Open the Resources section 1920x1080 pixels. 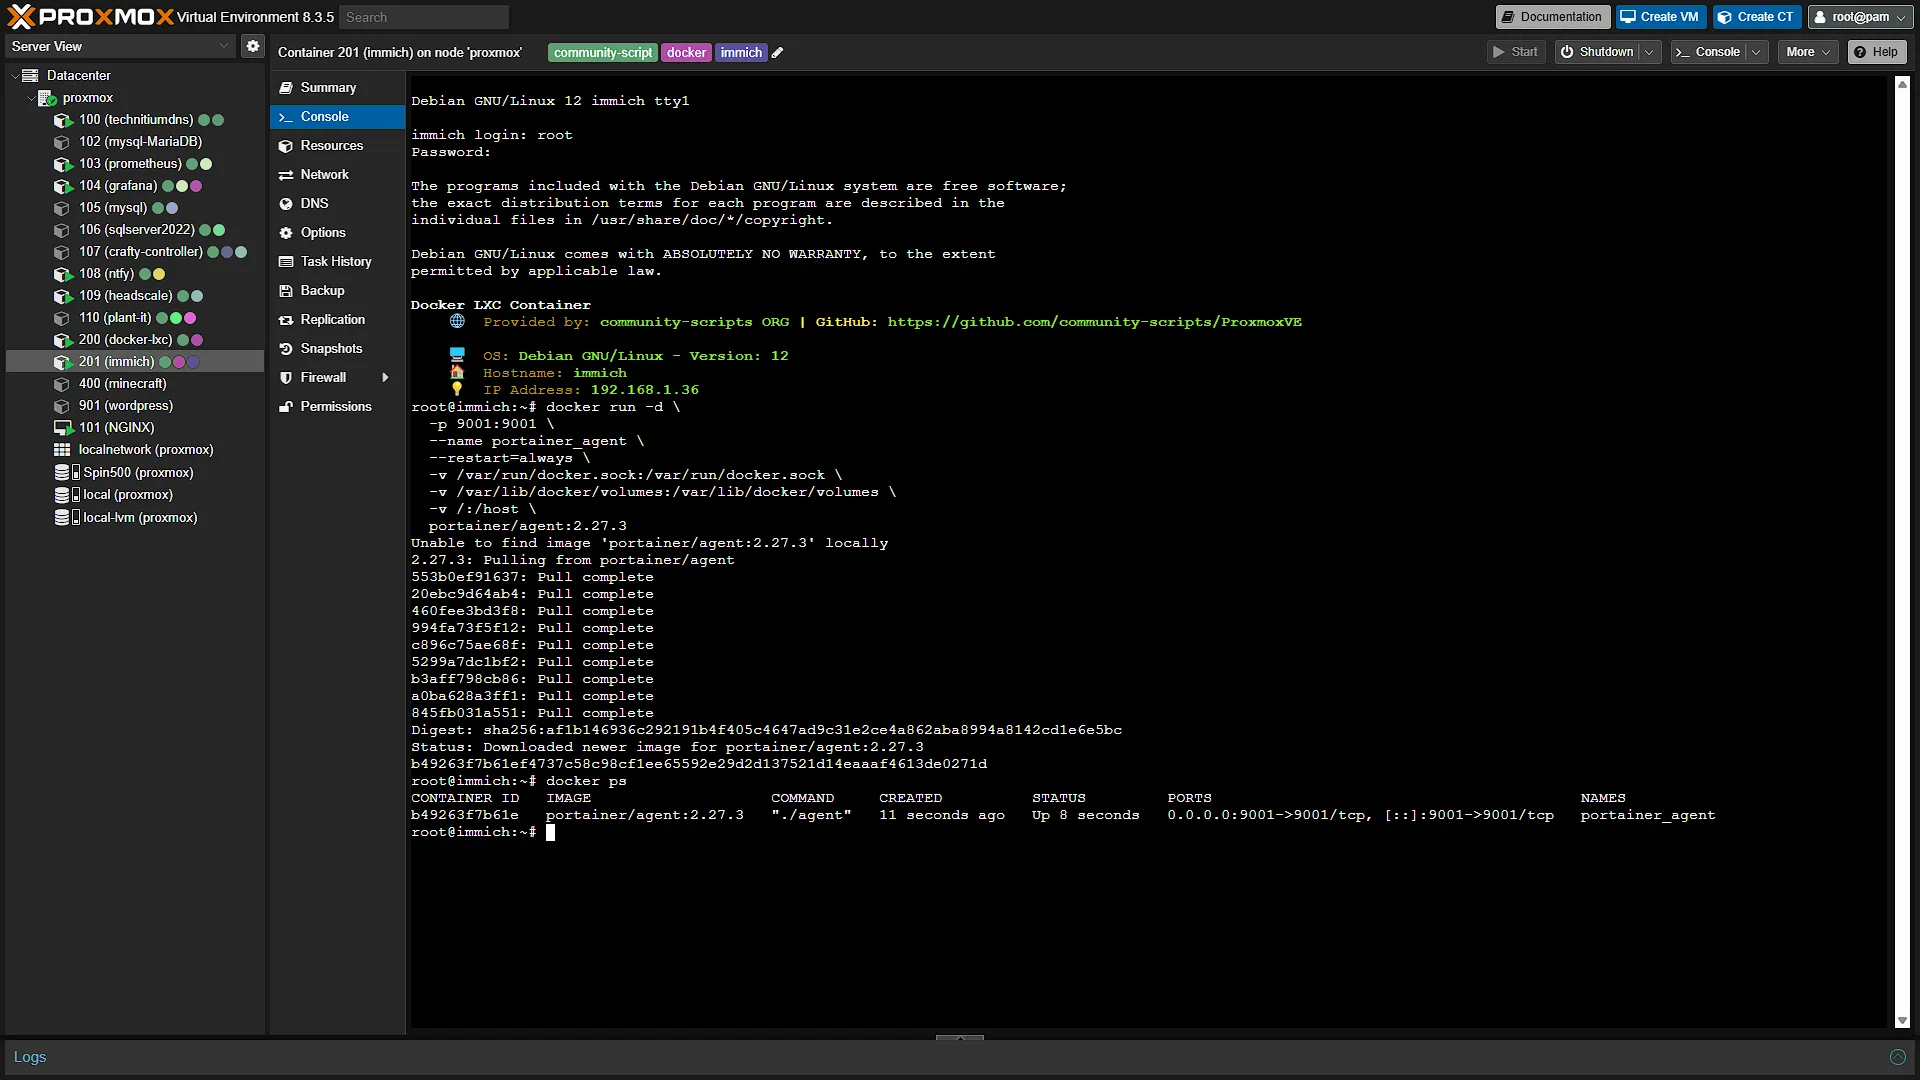[337, 146]
